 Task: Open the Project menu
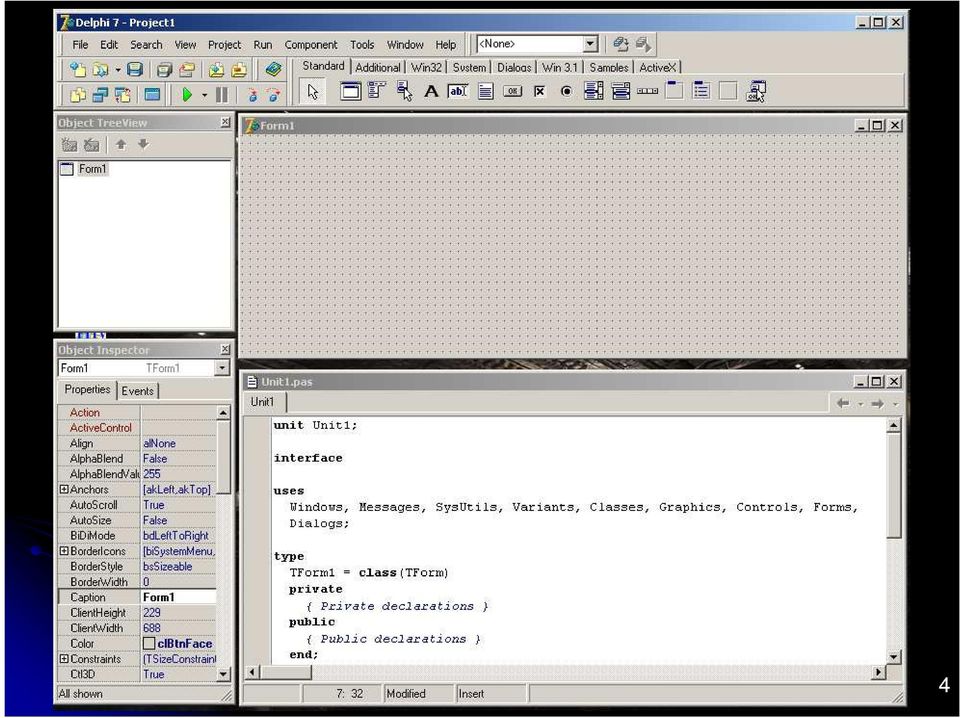tap(224, 45)
